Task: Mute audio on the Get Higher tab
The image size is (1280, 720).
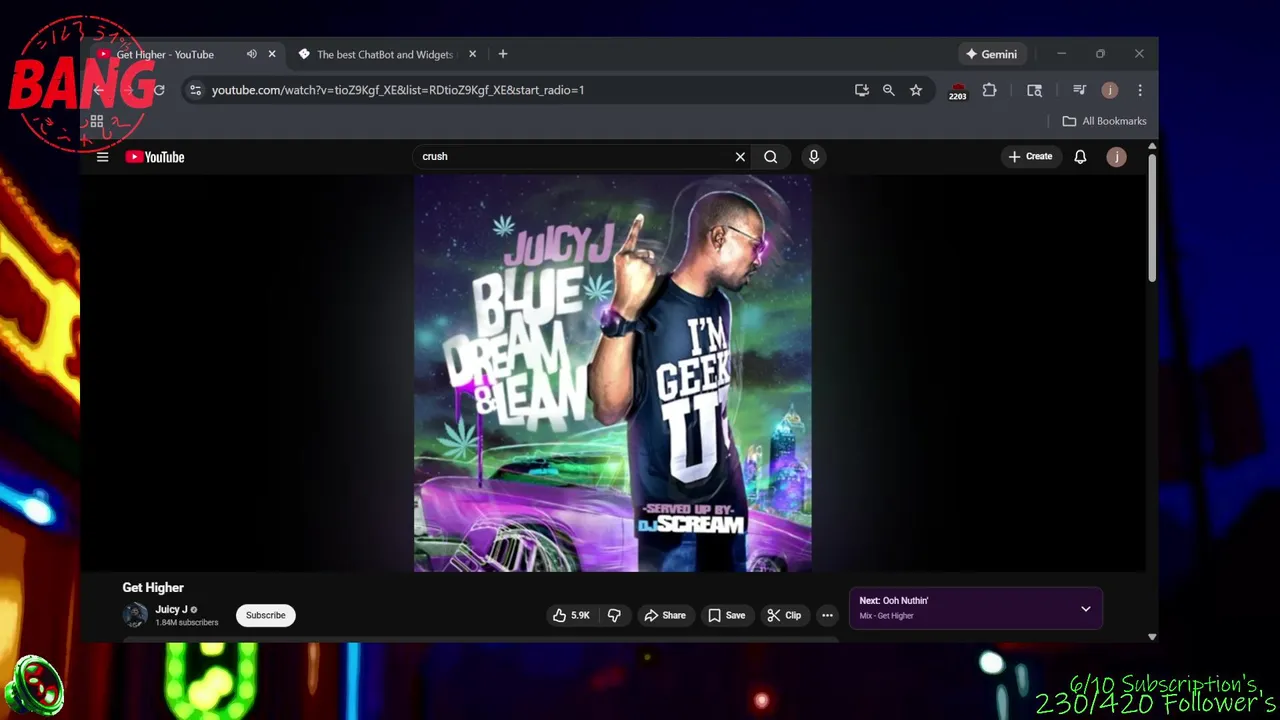Action: pyautogui.click(x=252, y=54)
